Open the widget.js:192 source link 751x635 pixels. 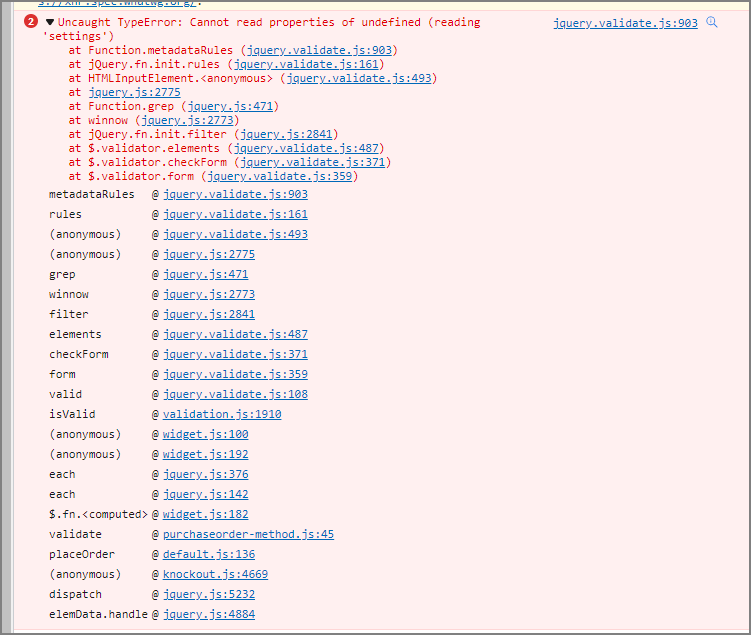coord(205,454)
